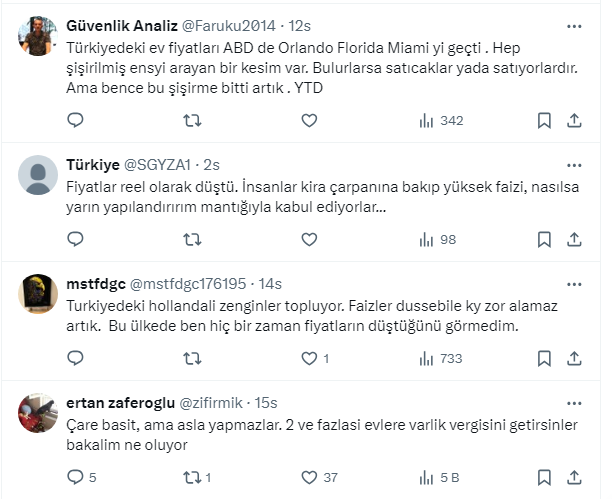View analytics showing 98 views
Viewport: 612px width, 499px height.
(x=436, y=239)
